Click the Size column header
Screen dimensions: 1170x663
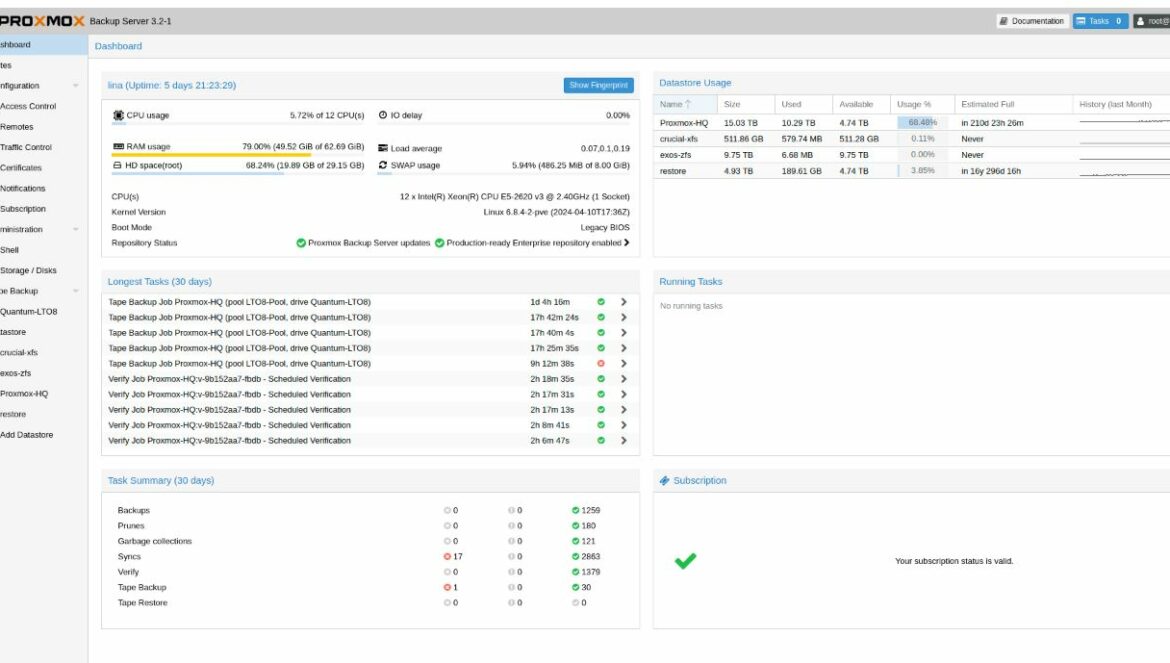coord(745,104)
